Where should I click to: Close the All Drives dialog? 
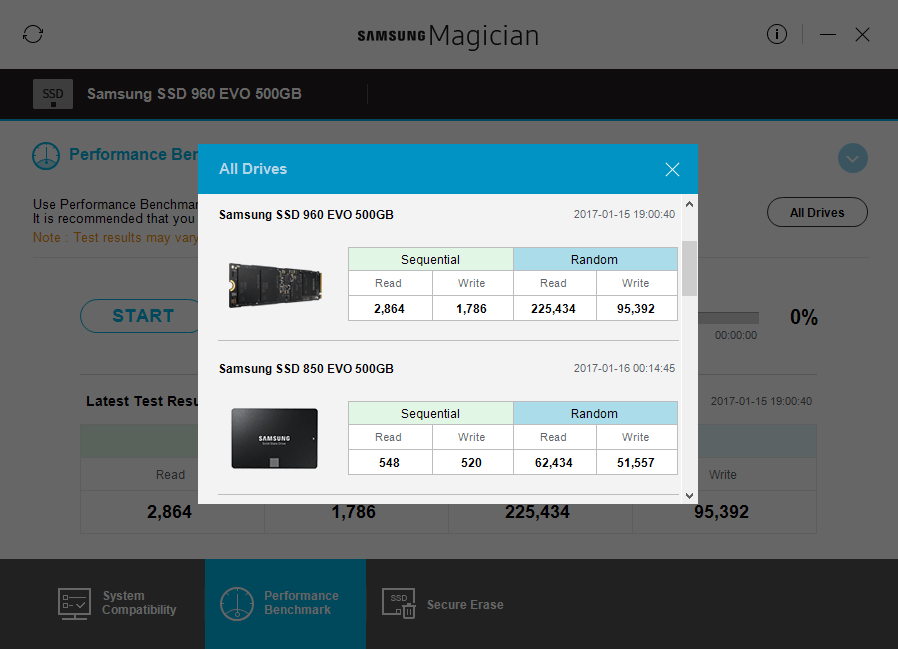point(672,169)
